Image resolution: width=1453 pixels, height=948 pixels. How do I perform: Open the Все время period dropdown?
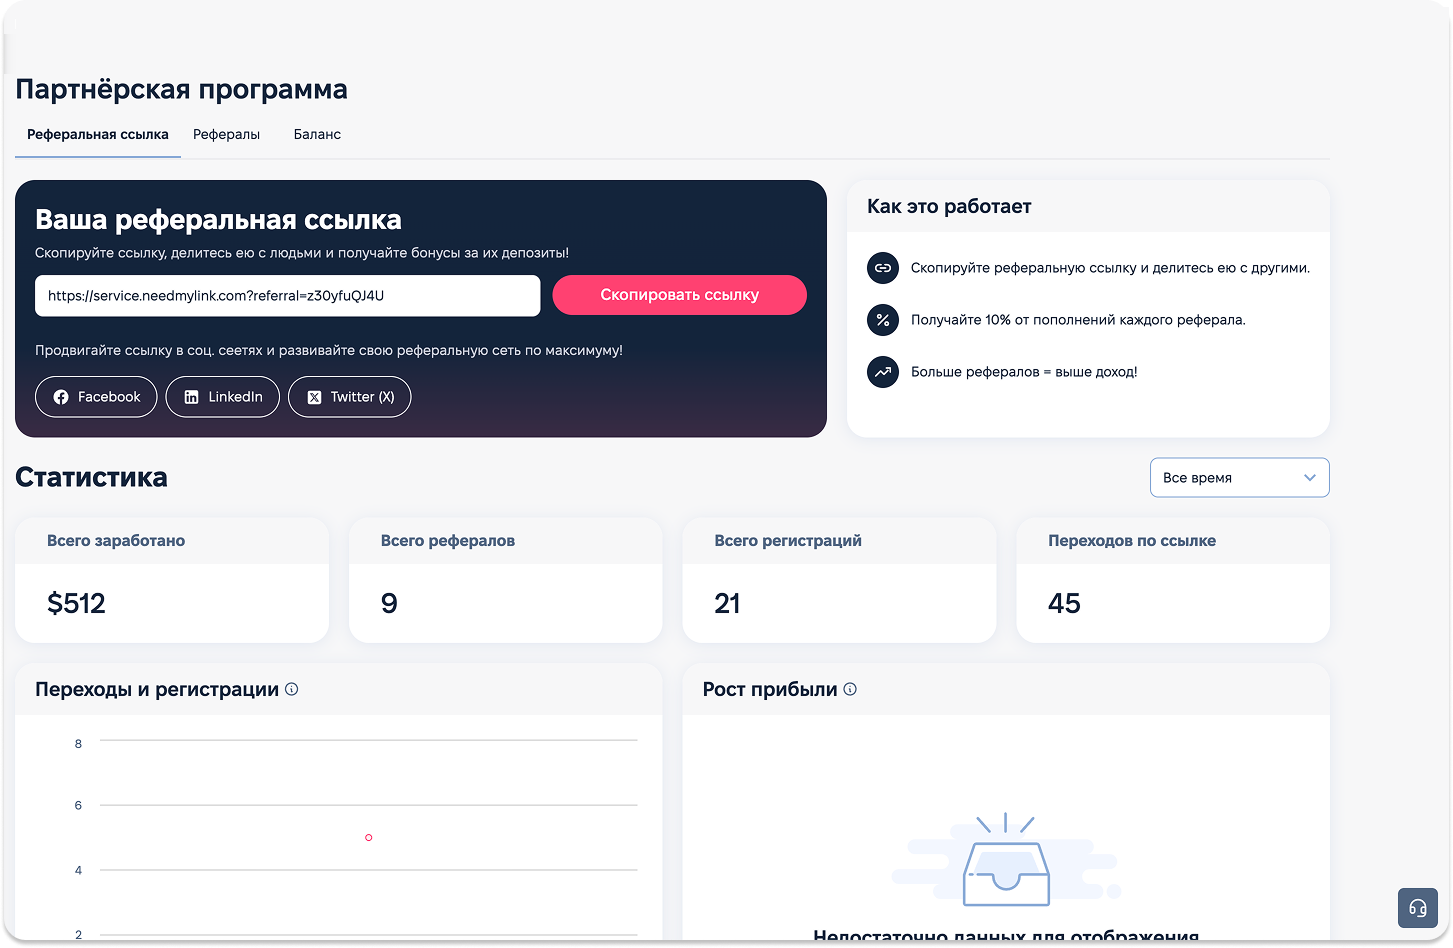pyautogui.click(x=1238, y=478)
